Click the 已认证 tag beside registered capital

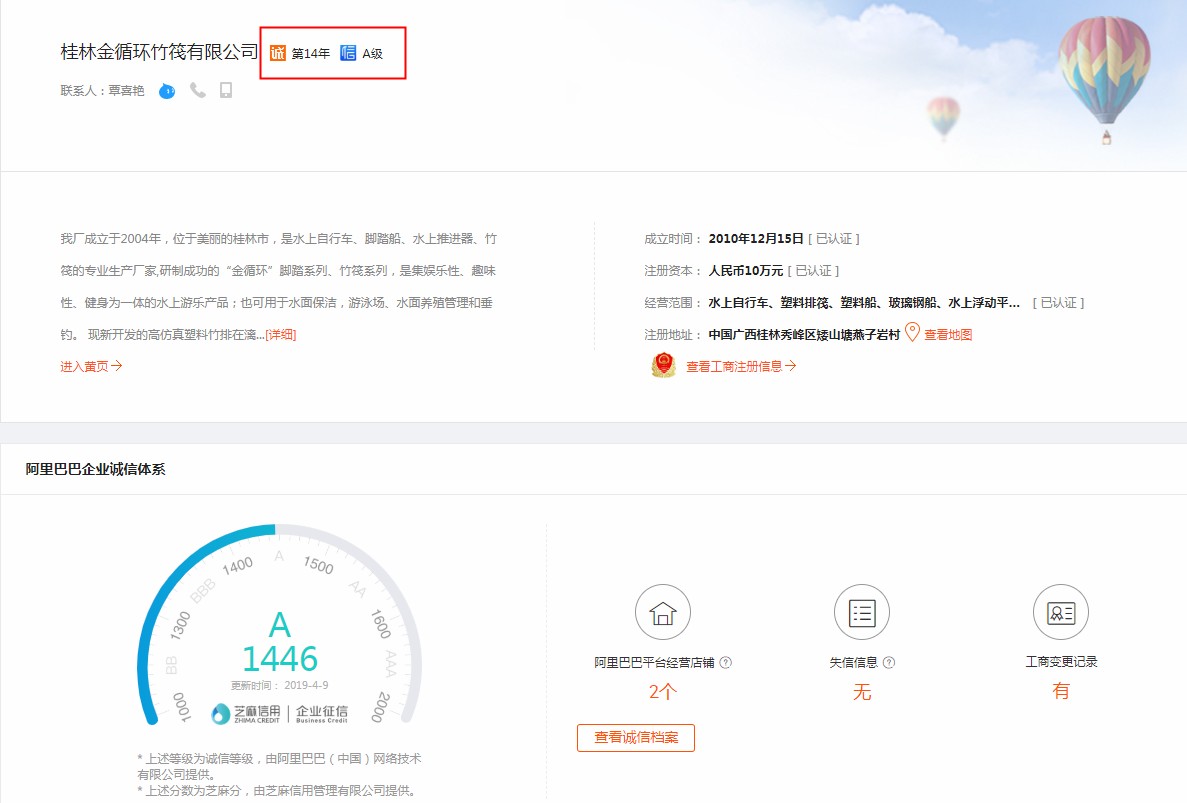tap(813, 270)
